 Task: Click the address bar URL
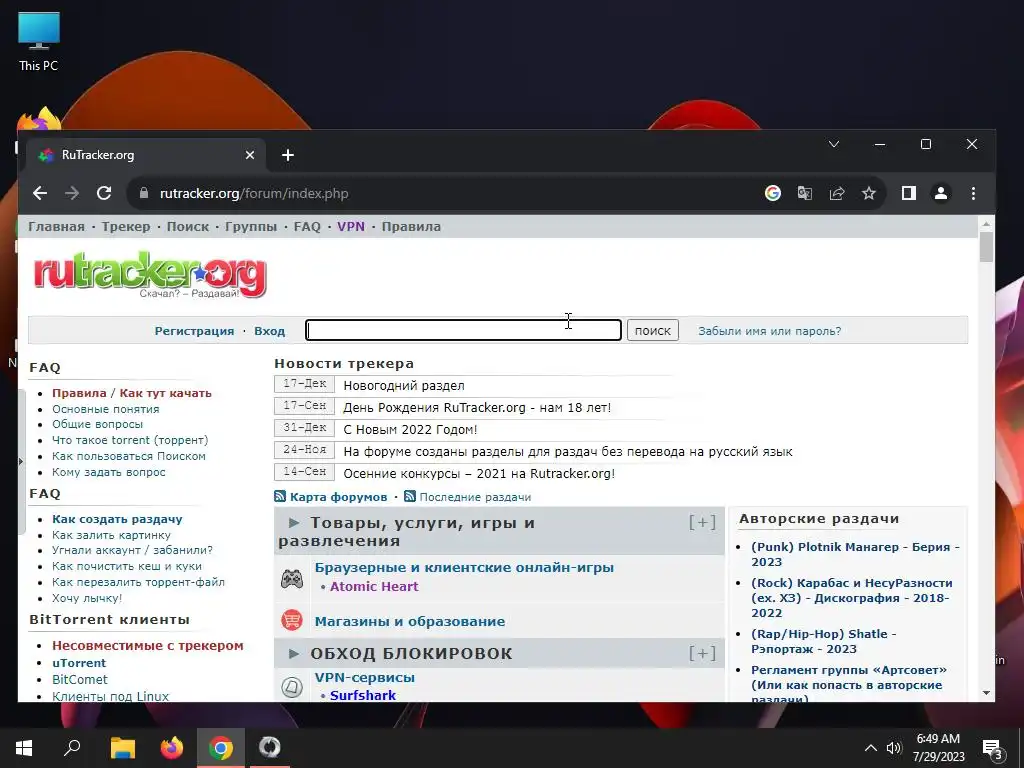pos(254,193)
